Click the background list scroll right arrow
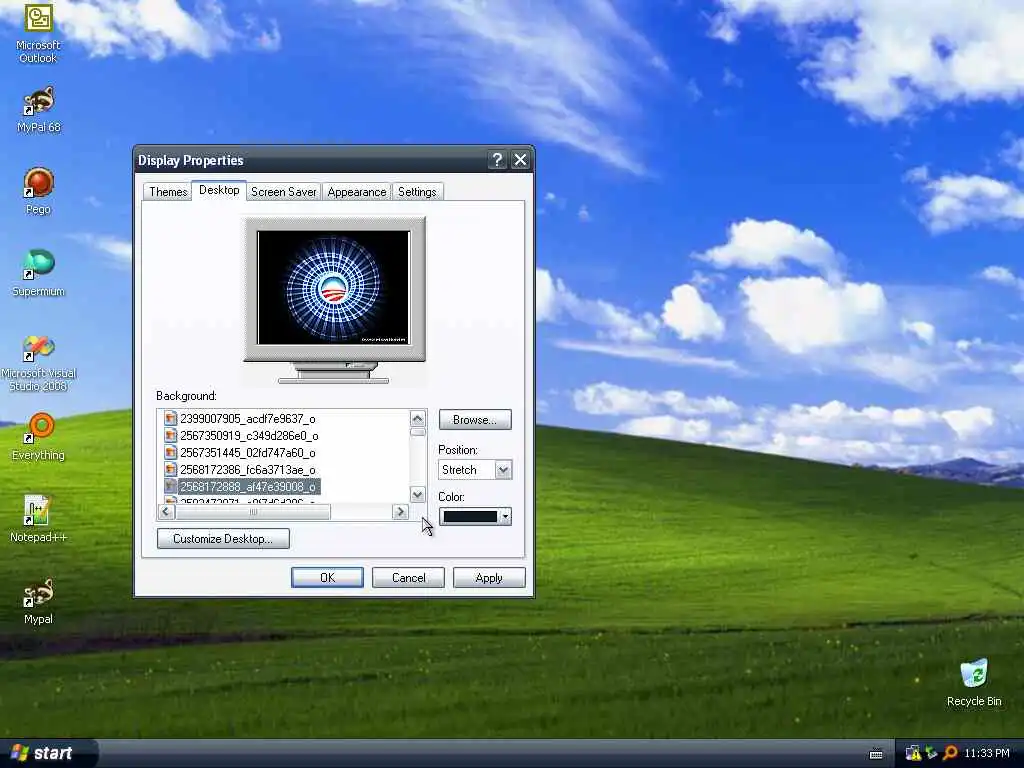Screen dimensions: 1024x768 400,512
